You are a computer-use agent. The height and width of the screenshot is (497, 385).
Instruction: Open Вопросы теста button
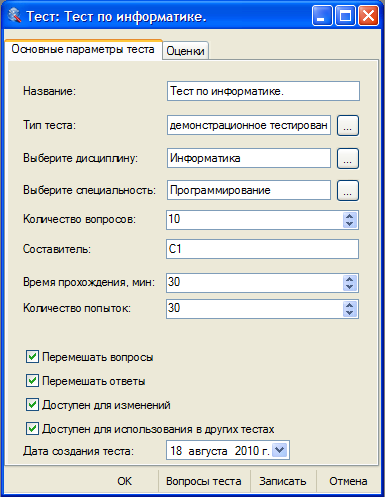click(x=204, y=481)
